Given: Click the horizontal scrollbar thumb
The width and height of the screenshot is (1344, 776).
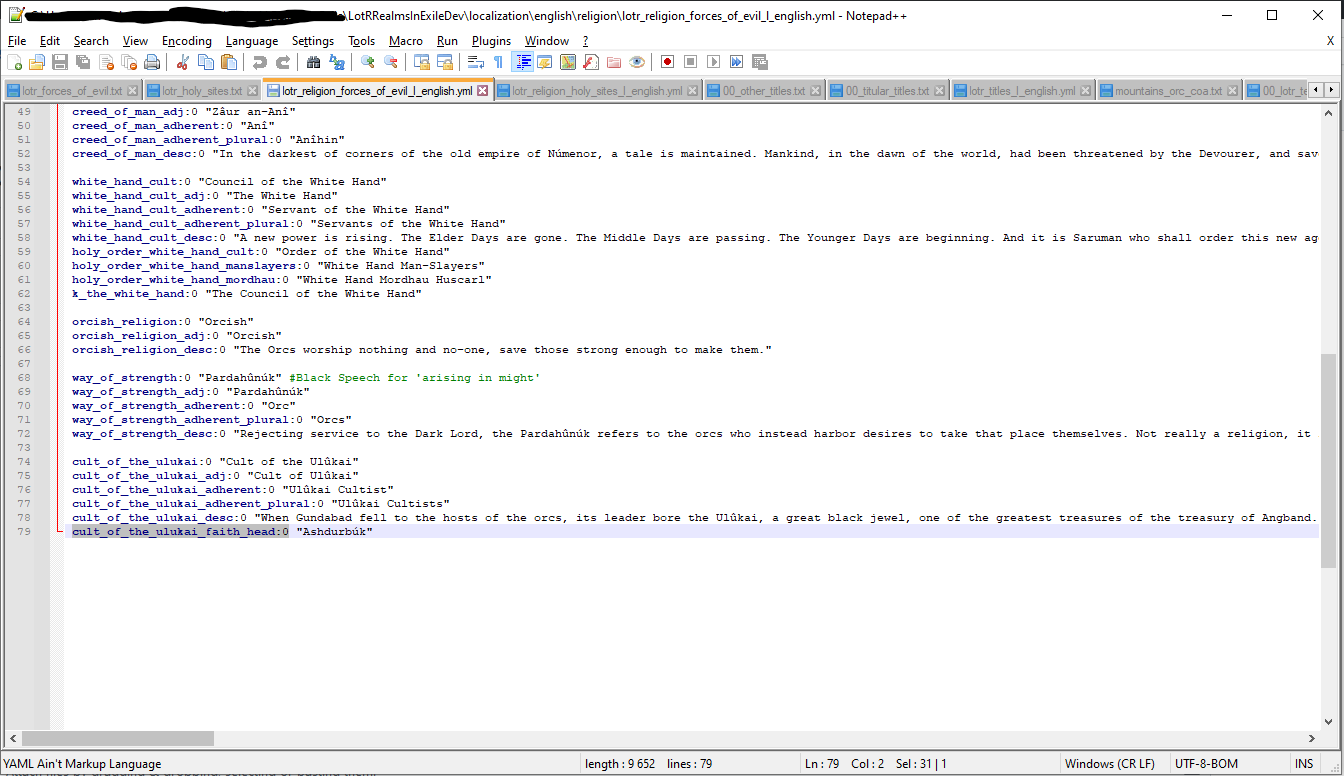Looking at the screenshot, I should (x=118, y=739).
